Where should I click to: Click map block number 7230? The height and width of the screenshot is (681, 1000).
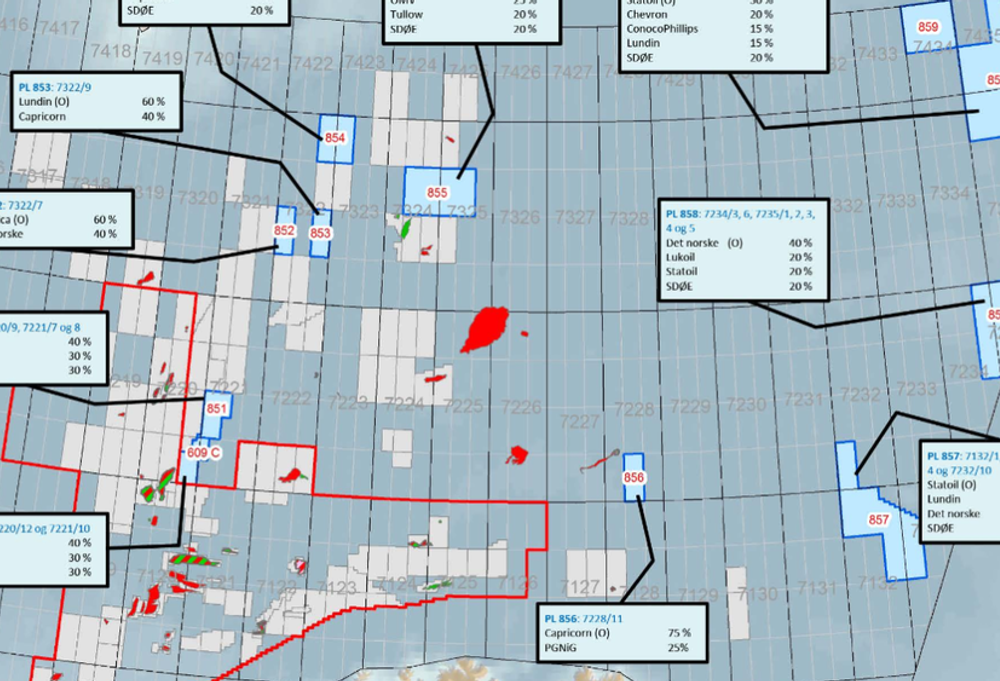pos(746,404)
